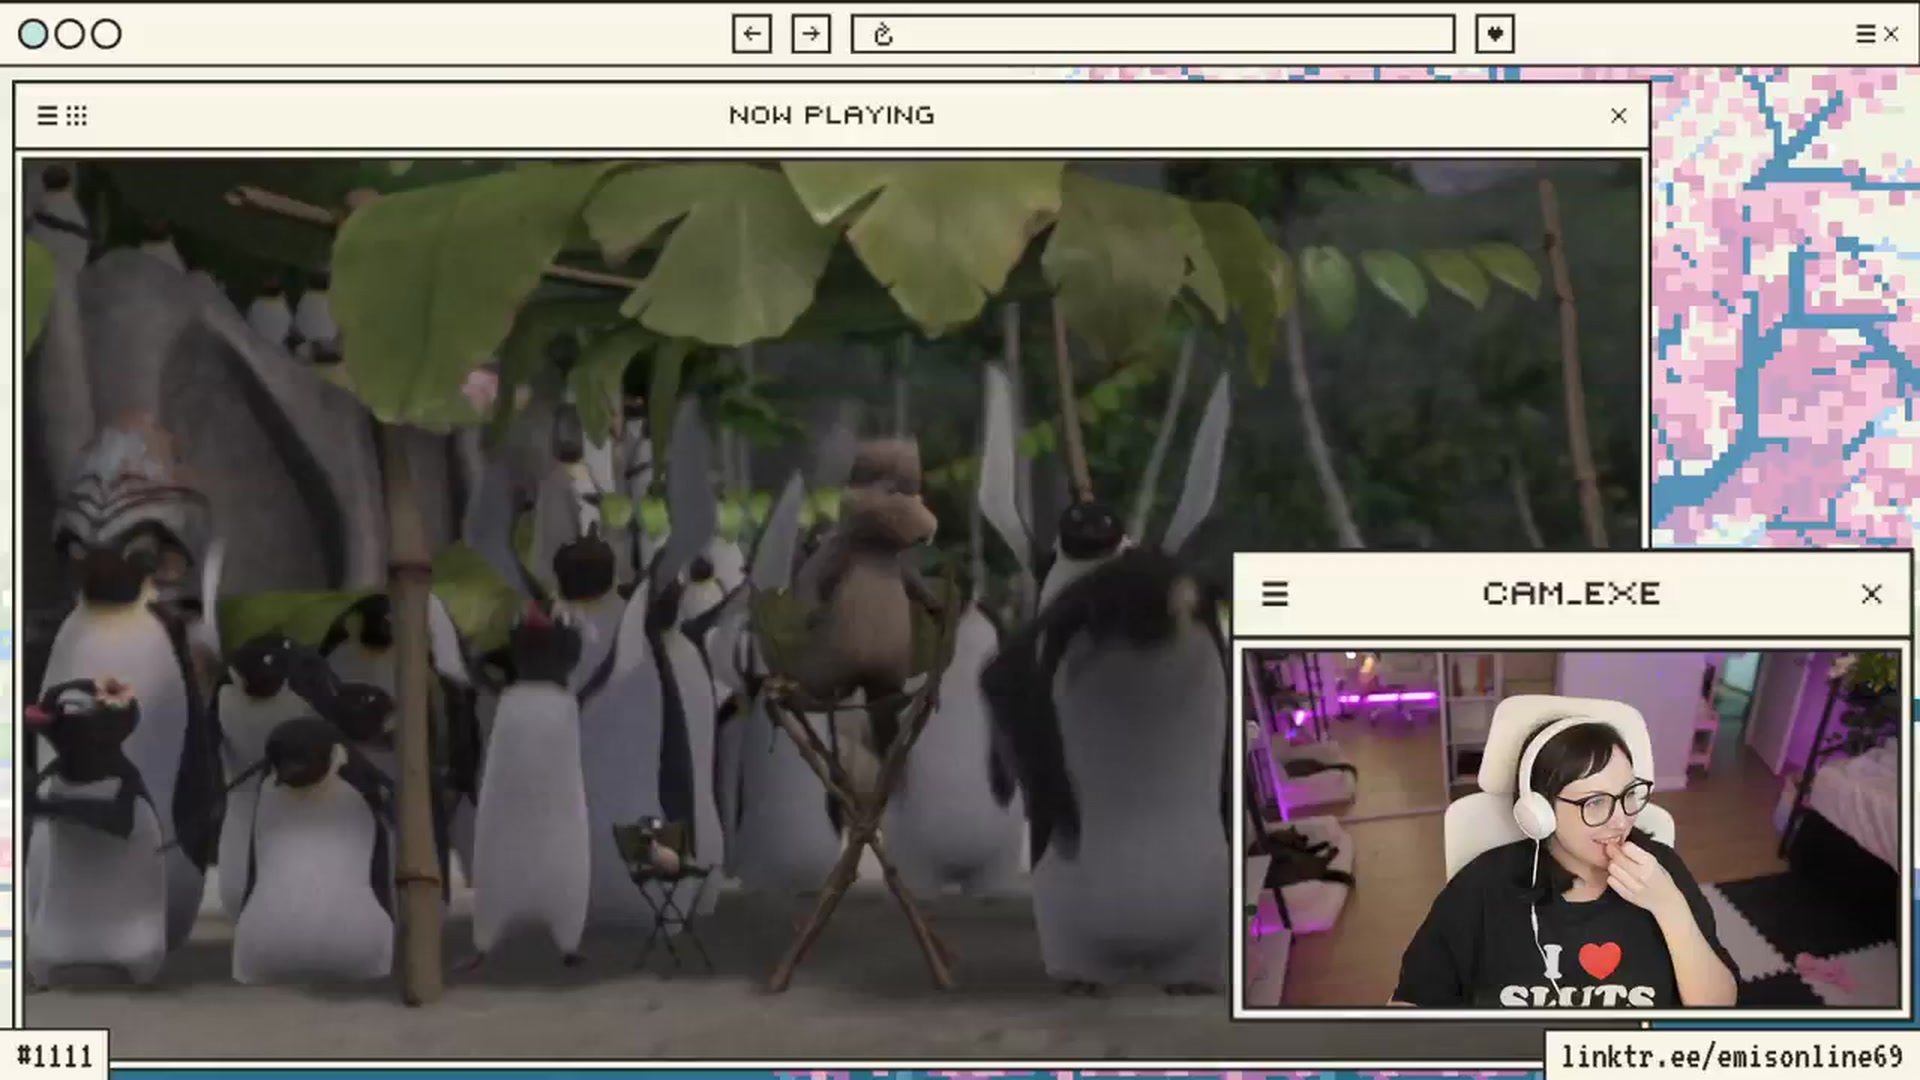The width and height of the screenshot is (1920, 1080).
Task: Click the back arrow navigation button
Action: point(751,34)
